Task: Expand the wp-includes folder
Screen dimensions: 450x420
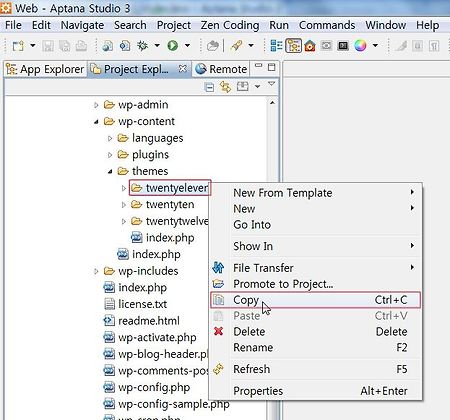Action: point(96,271)
